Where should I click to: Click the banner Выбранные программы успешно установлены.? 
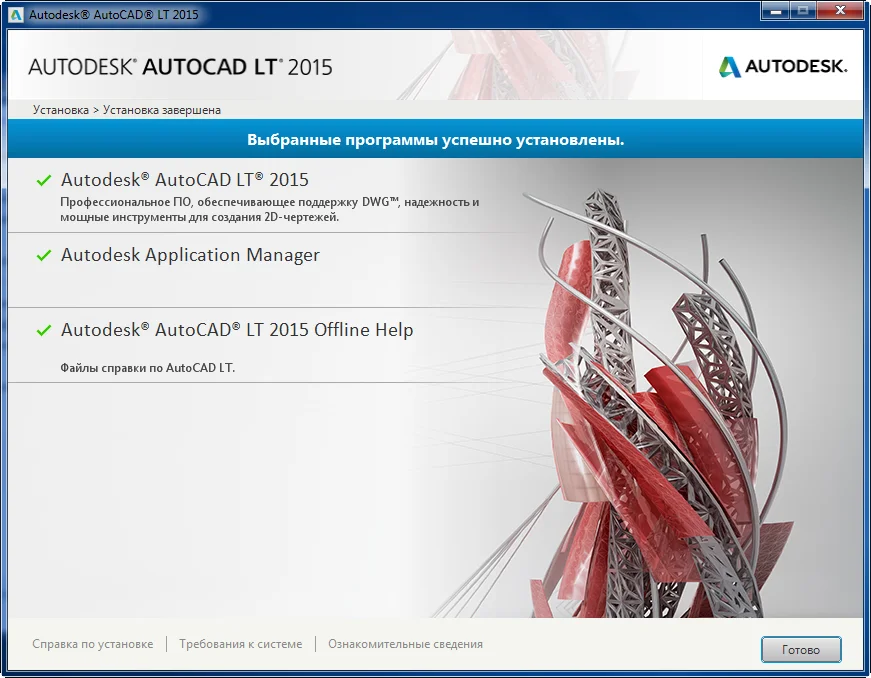click(436, 139)
